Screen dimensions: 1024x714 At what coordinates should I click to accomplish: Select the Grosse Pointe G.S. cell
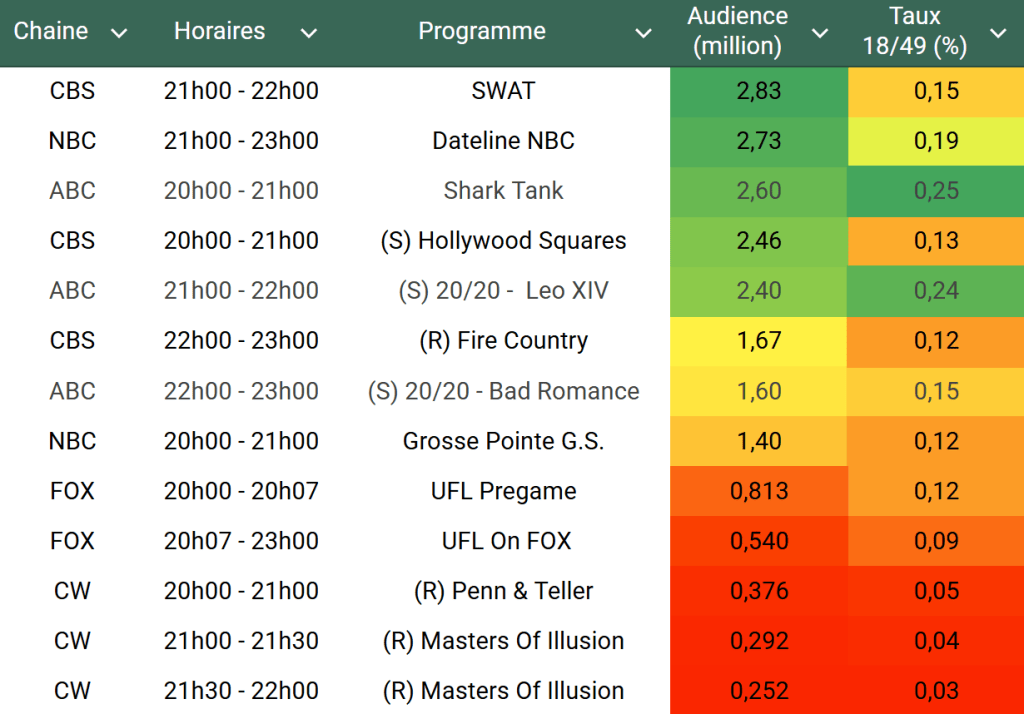pyautogui.click(x=503, y=441)
